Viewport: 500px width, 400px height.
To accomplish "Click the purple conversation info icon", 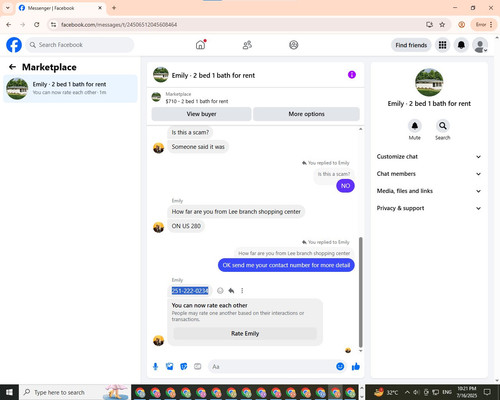I will click(352, 75).
